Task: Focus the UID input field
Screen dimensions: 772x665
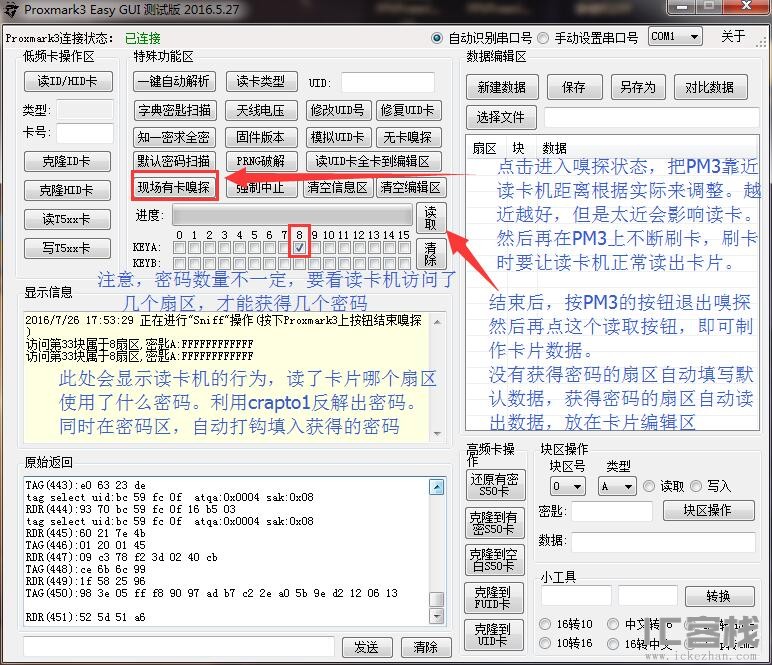Action: click(388, 82)
